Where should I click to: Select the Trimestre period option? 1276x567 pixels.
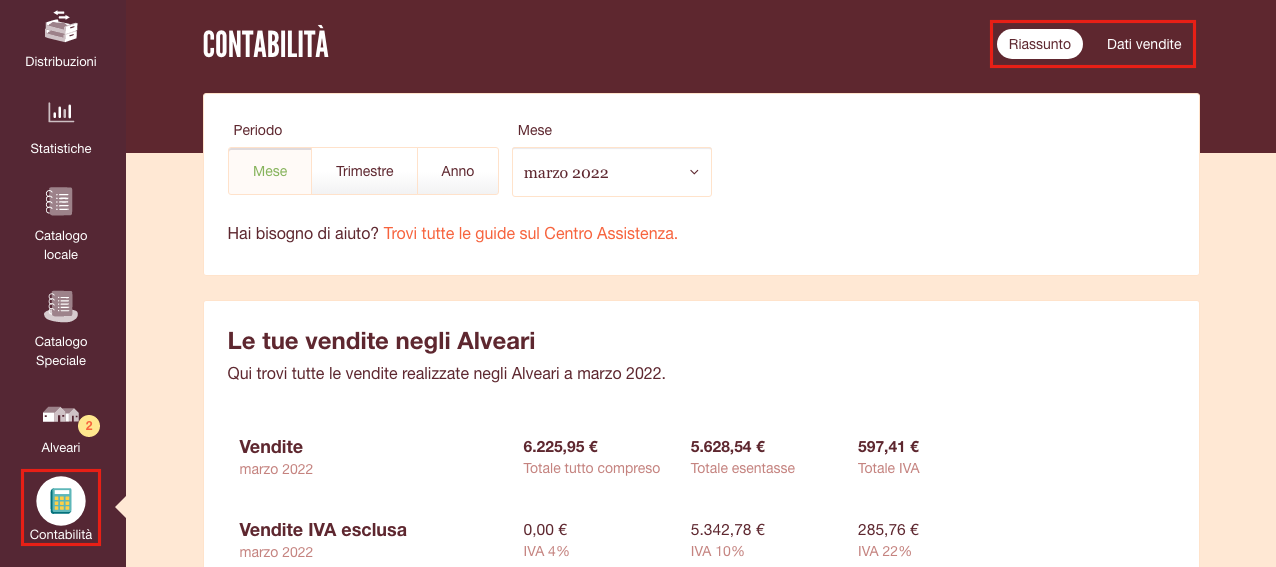tap(365, 171)
